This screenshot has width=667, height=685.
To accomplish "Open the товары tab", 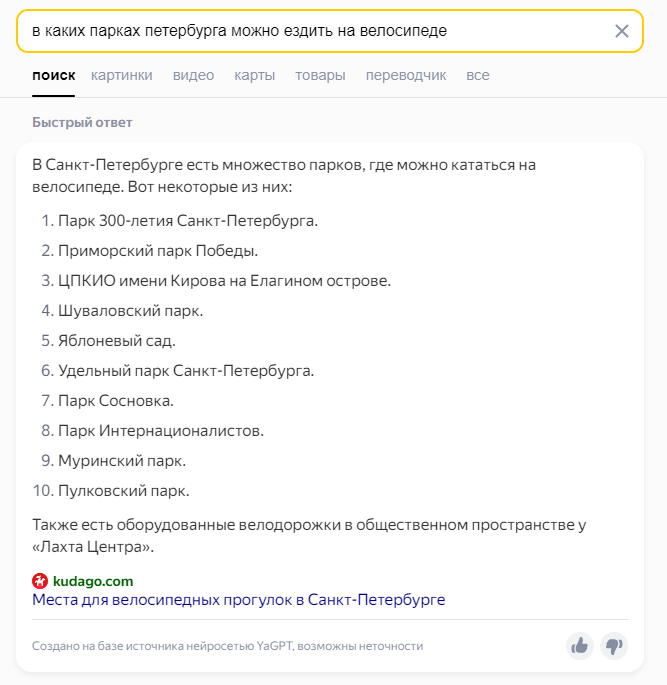I will pos(320,75).
